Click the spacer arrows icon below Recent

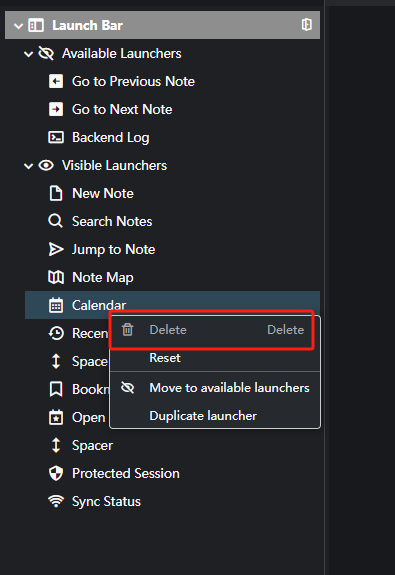56,361
